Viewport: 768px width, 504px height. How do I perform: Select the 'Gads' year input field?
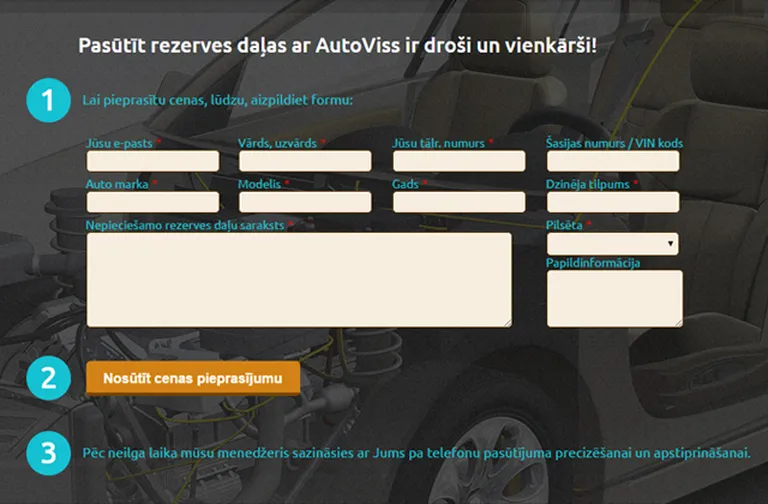coord(459,202)
